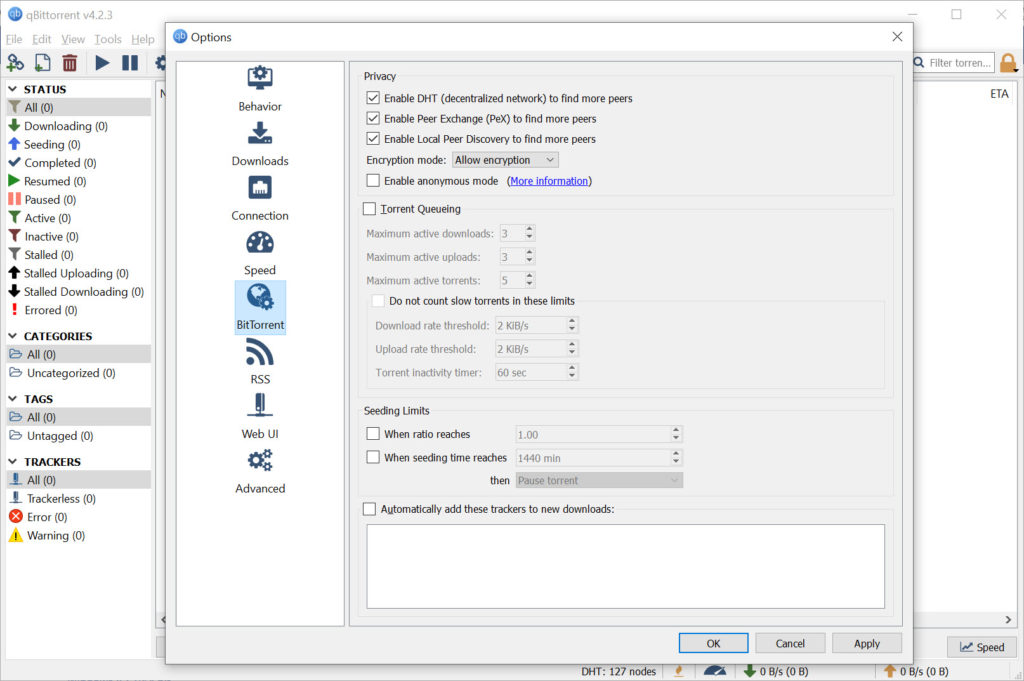The image size is (1024, 681).
Task: Open the Advanced options page
Action: (x=260, y=471)
